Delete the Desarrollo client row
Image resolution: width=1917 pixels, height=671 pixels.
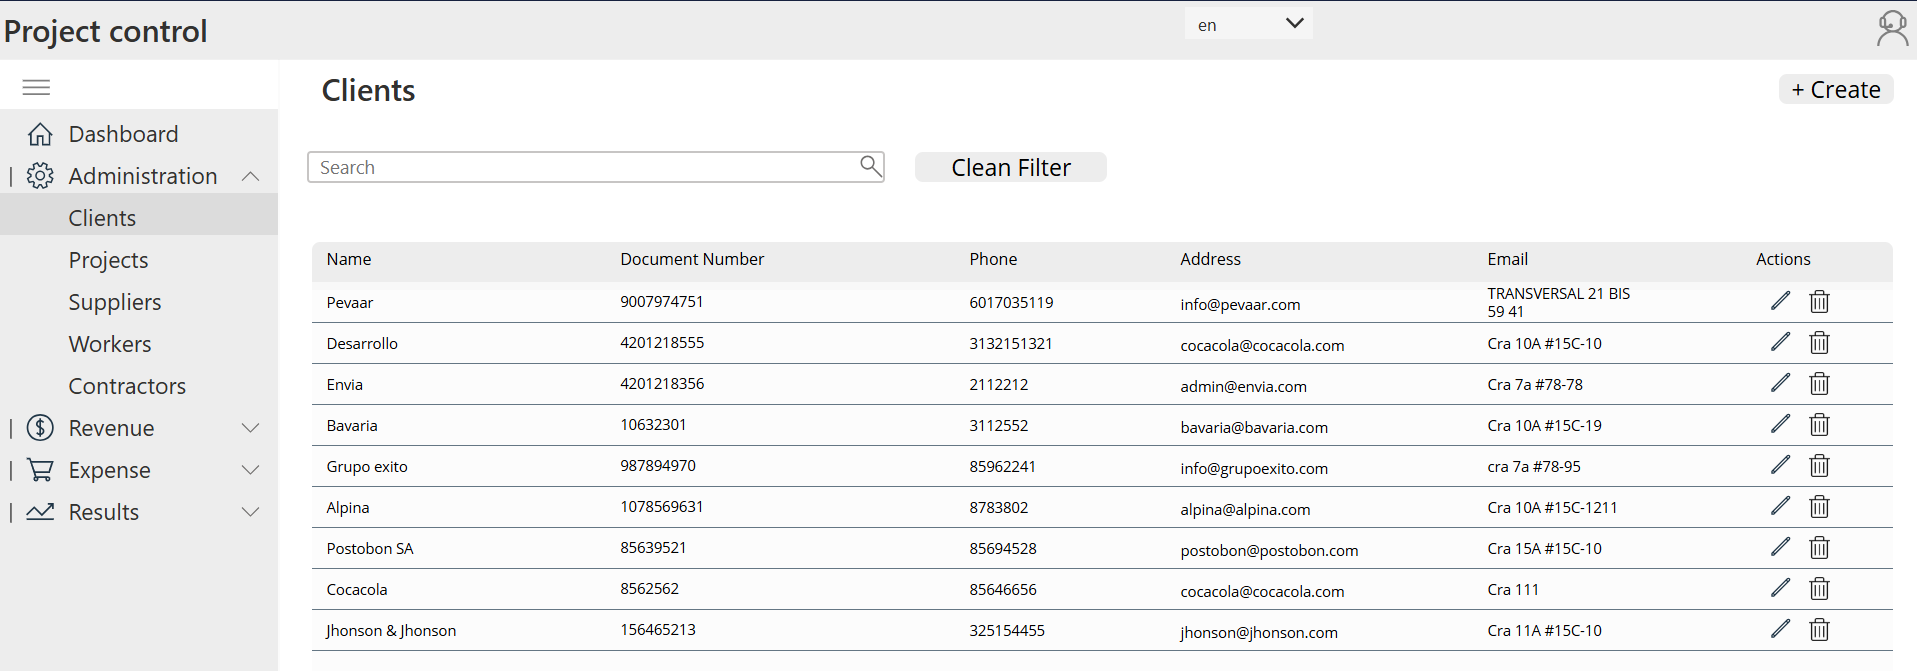[1819, 343]
